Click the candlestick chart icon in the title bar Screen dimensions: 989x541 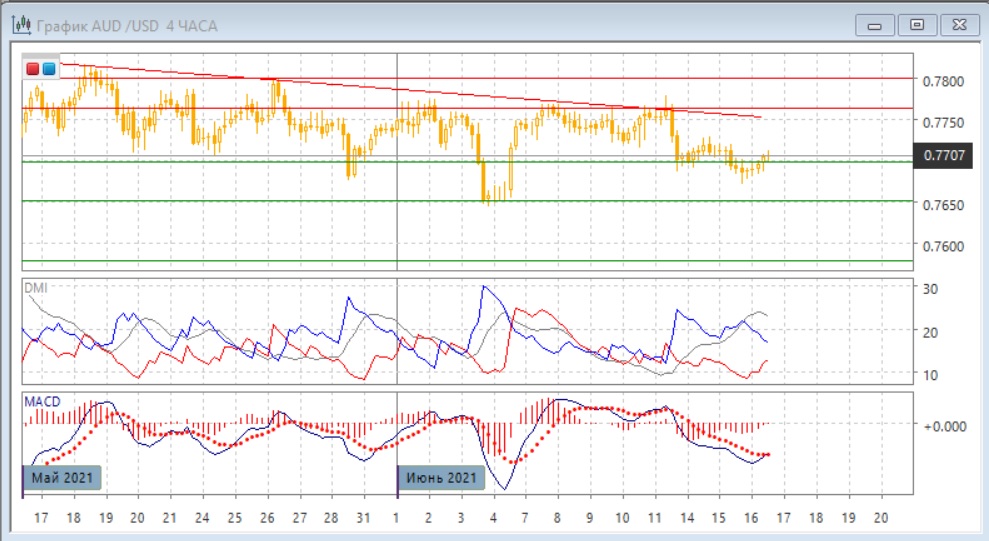pos(18,25)
